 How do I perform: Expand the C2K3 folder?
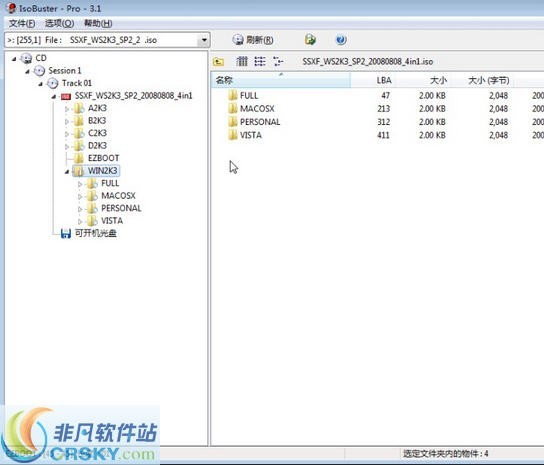point(67,134)
